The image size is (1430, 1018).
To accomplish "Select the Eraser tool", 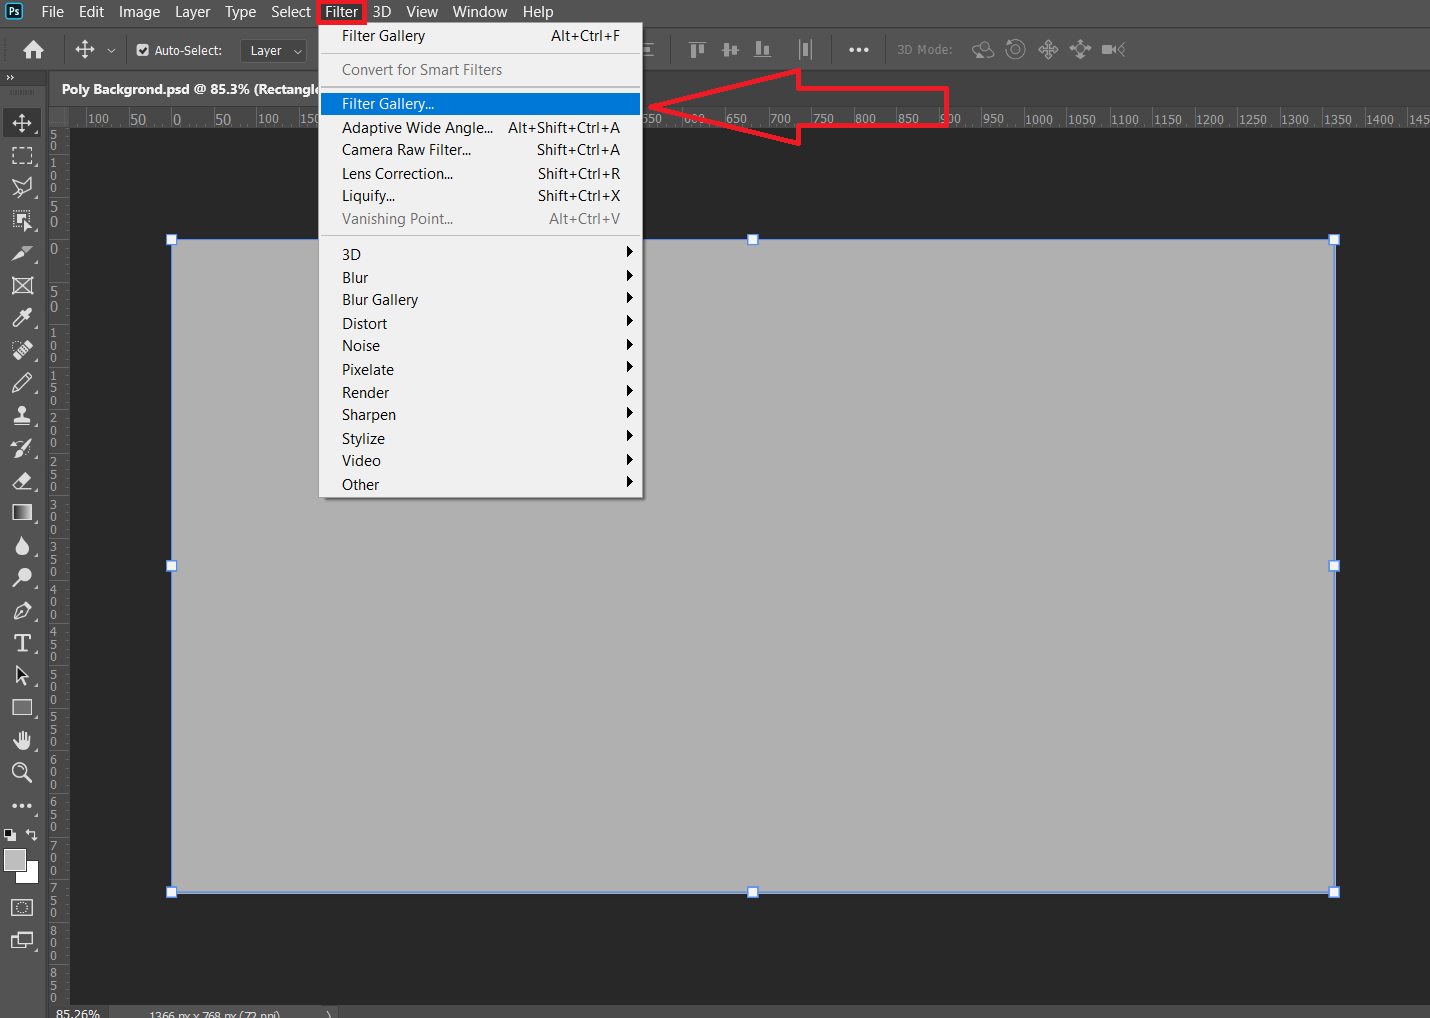I will pos(22,481).
